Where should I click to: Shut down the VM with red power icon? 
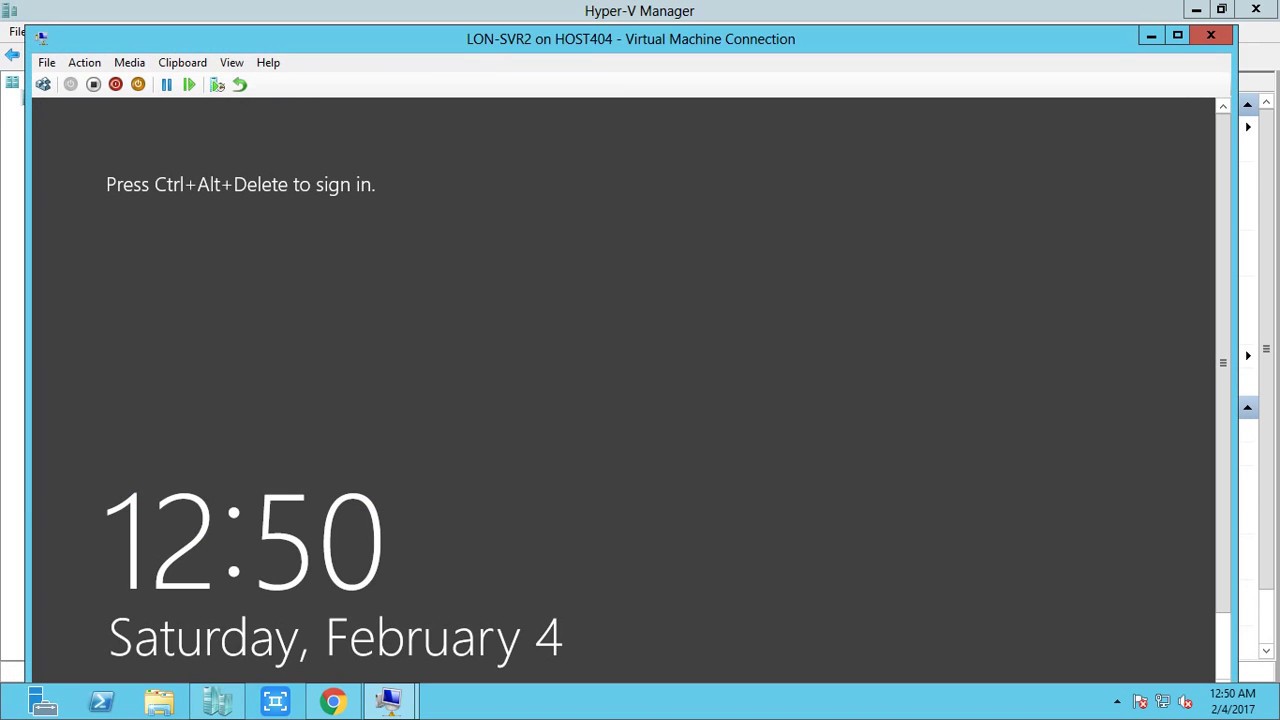[115, 85]
